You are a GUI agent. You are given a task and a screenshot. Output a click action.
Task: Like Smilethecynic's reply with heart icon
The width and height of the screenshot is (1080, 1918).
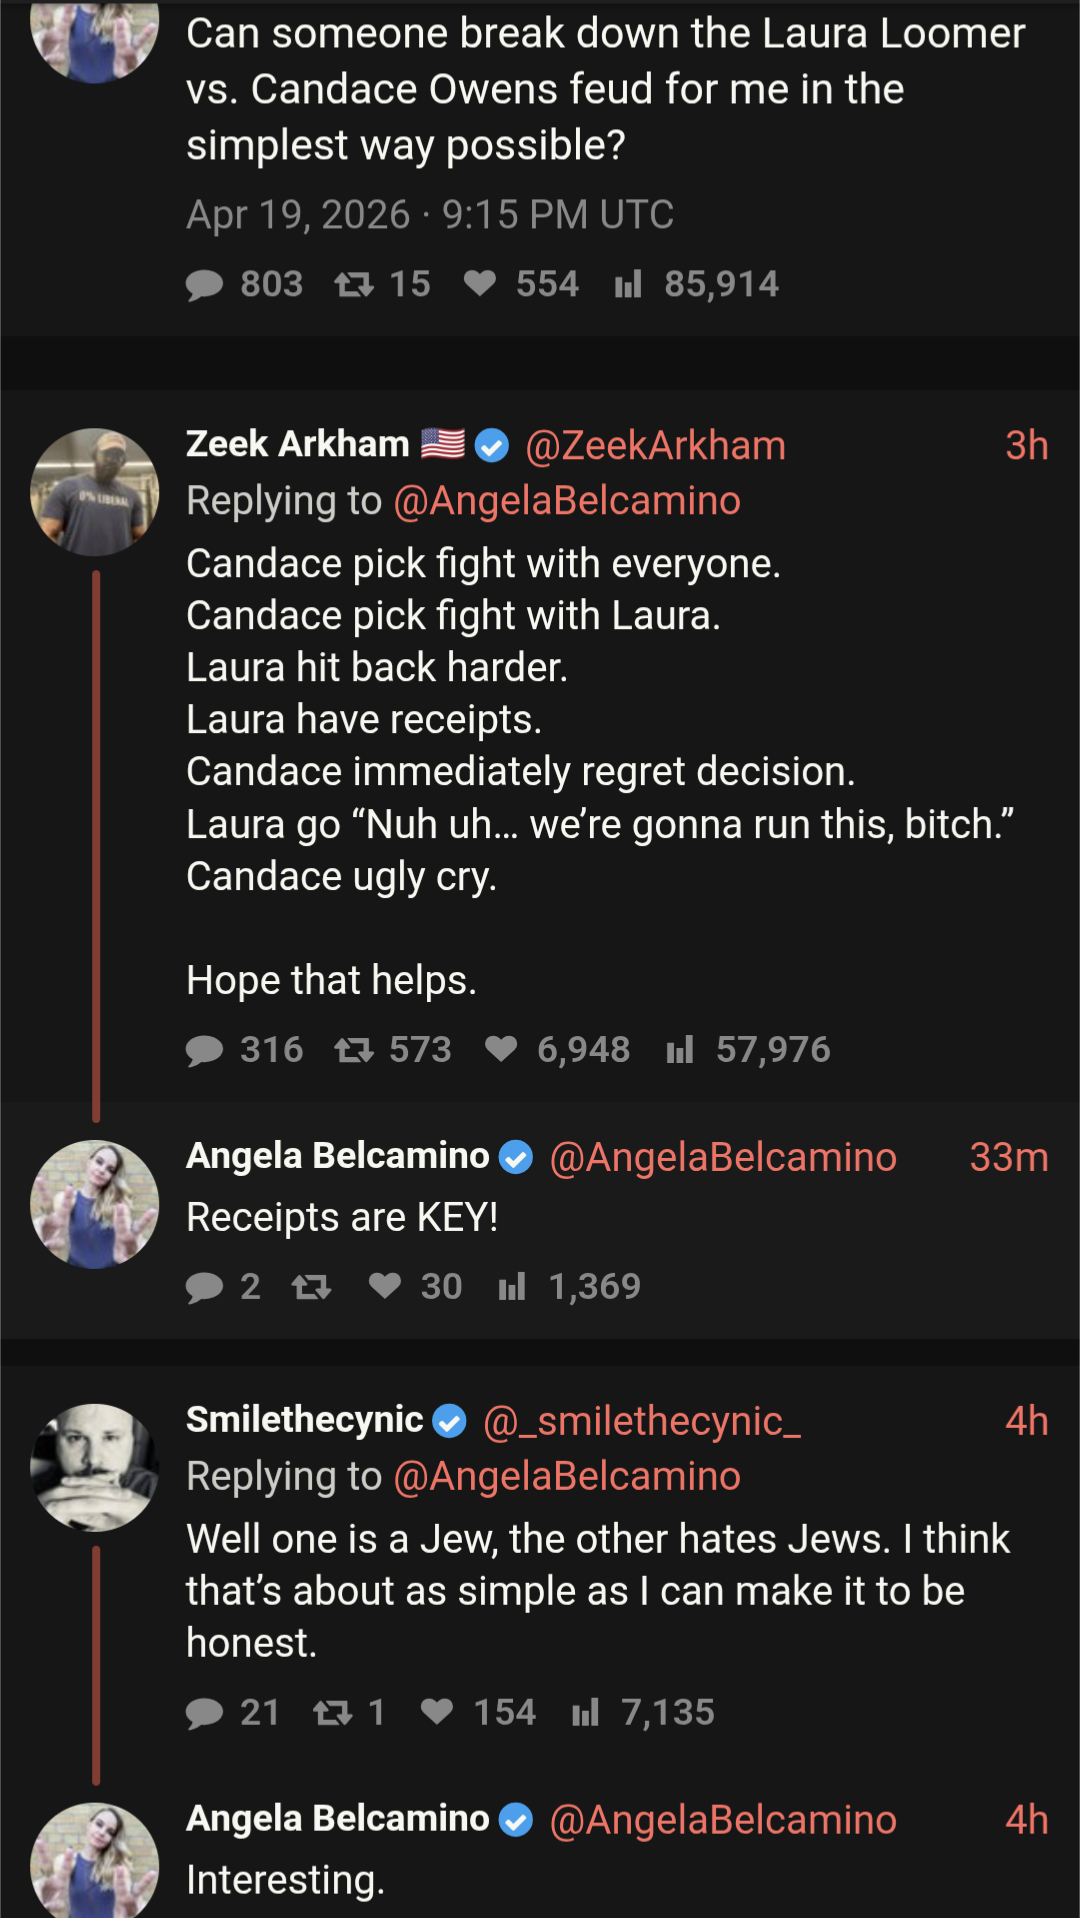point(437,1712)
